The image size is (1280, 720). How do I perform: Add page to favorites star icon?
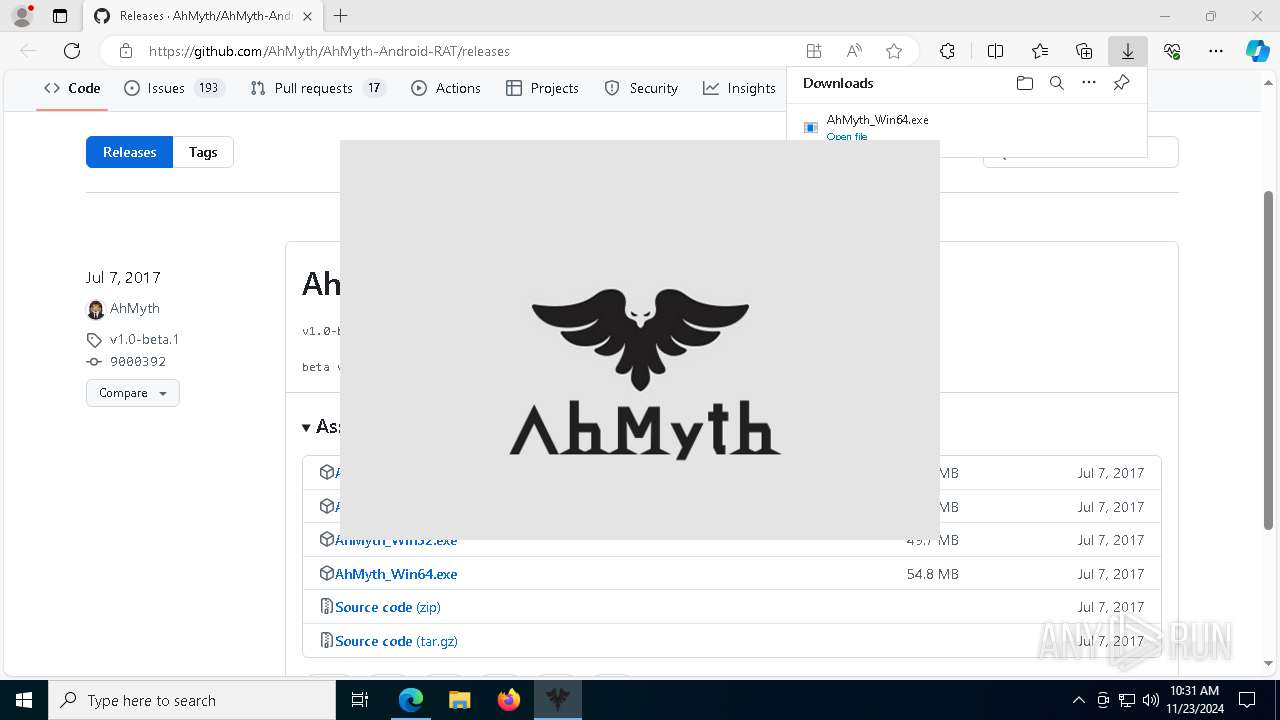point(894,51)
